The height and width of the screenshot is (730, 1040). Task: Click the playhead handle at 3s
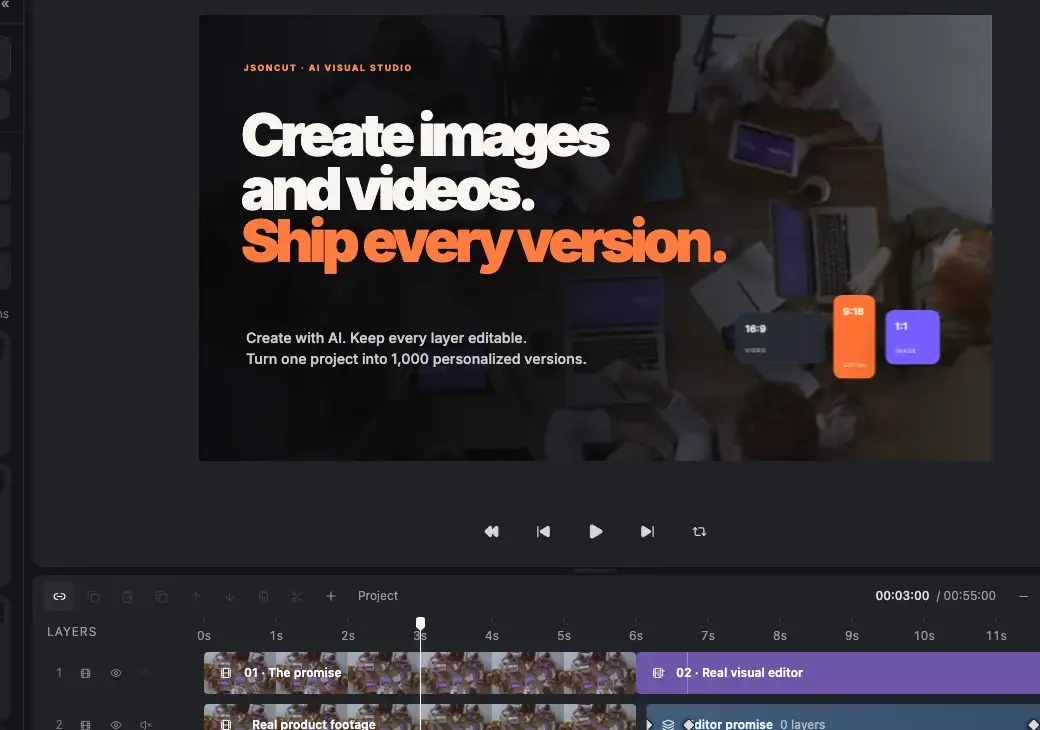[421, 623]
